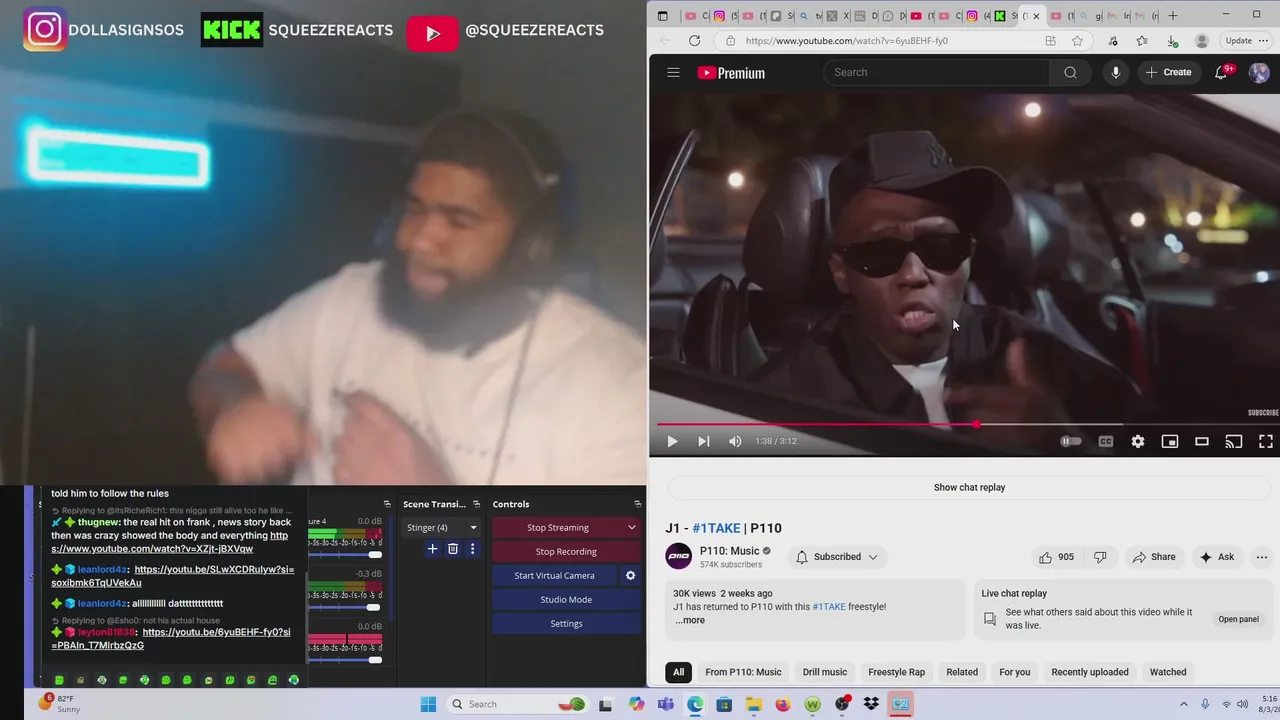
Task: Open P110: Music channel avatar
Action: coord(679,557)
